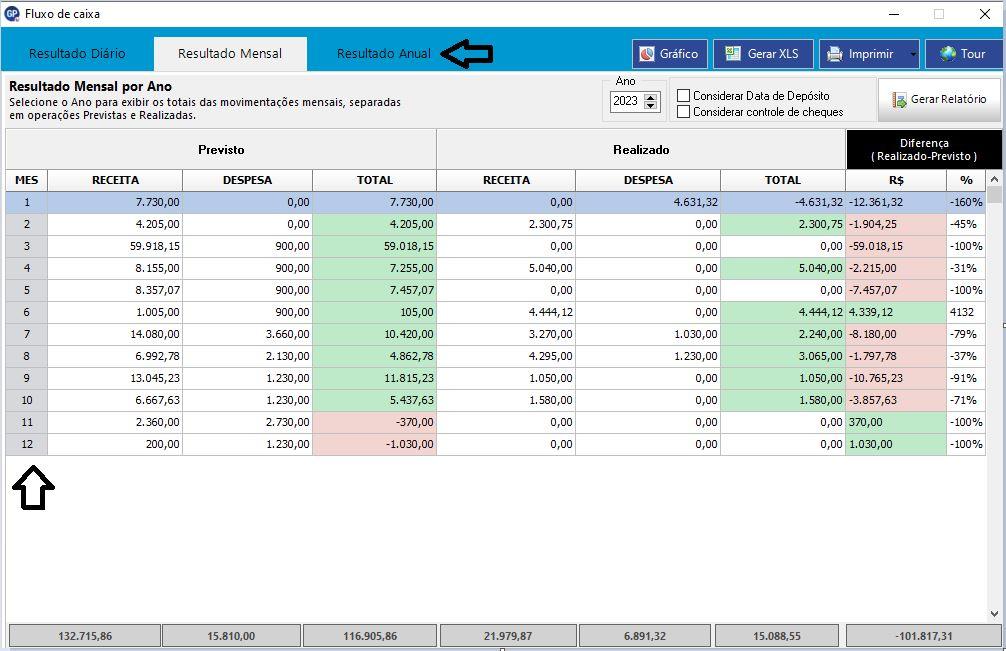Viewport: 1006px width, 651px height.
Task: Click the Previsto DESPESA column header
Action: click(248, 180)
